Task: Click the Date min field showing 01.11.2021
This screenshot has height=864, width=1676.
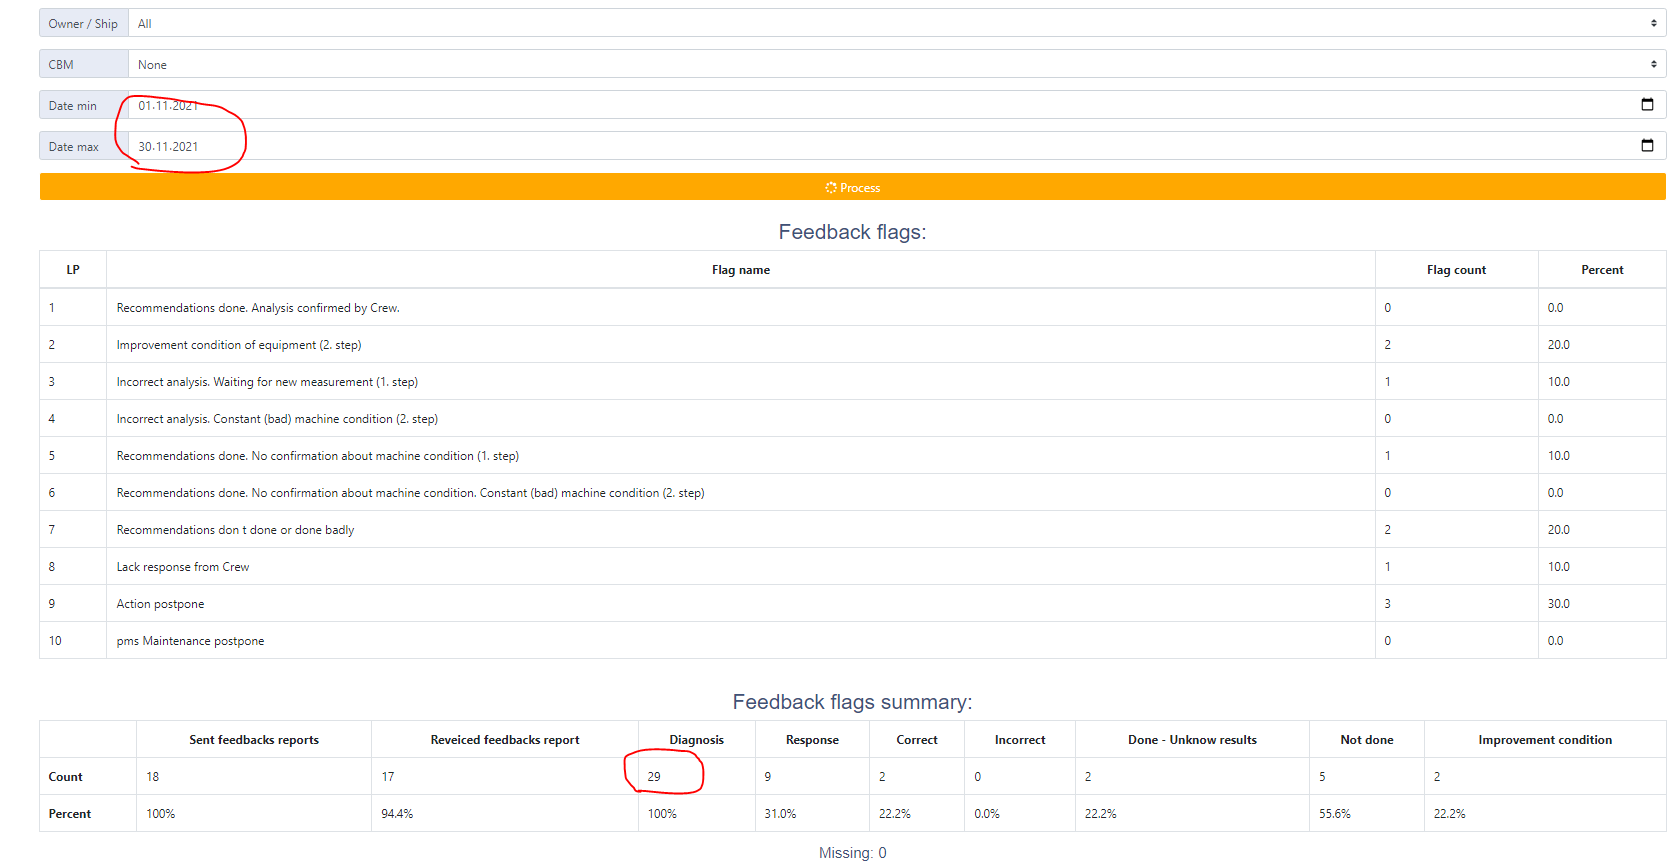Action: tap(168, 105)
